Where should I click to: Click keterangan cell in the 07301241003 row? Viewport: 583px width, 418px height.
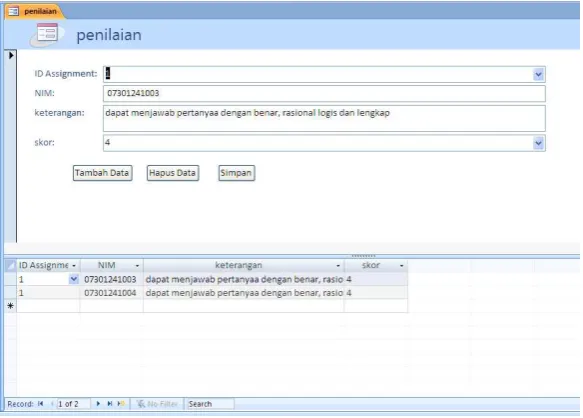click(x=244, y=279)
